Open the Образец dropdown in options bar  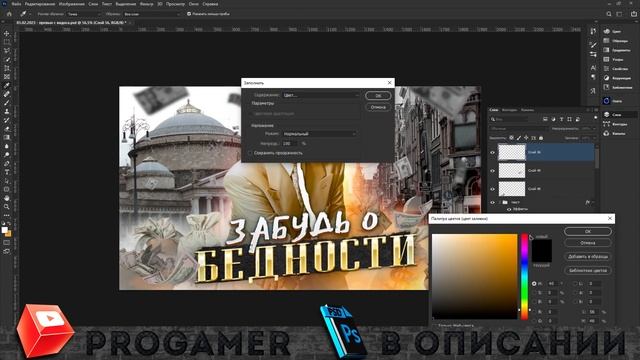152,14
